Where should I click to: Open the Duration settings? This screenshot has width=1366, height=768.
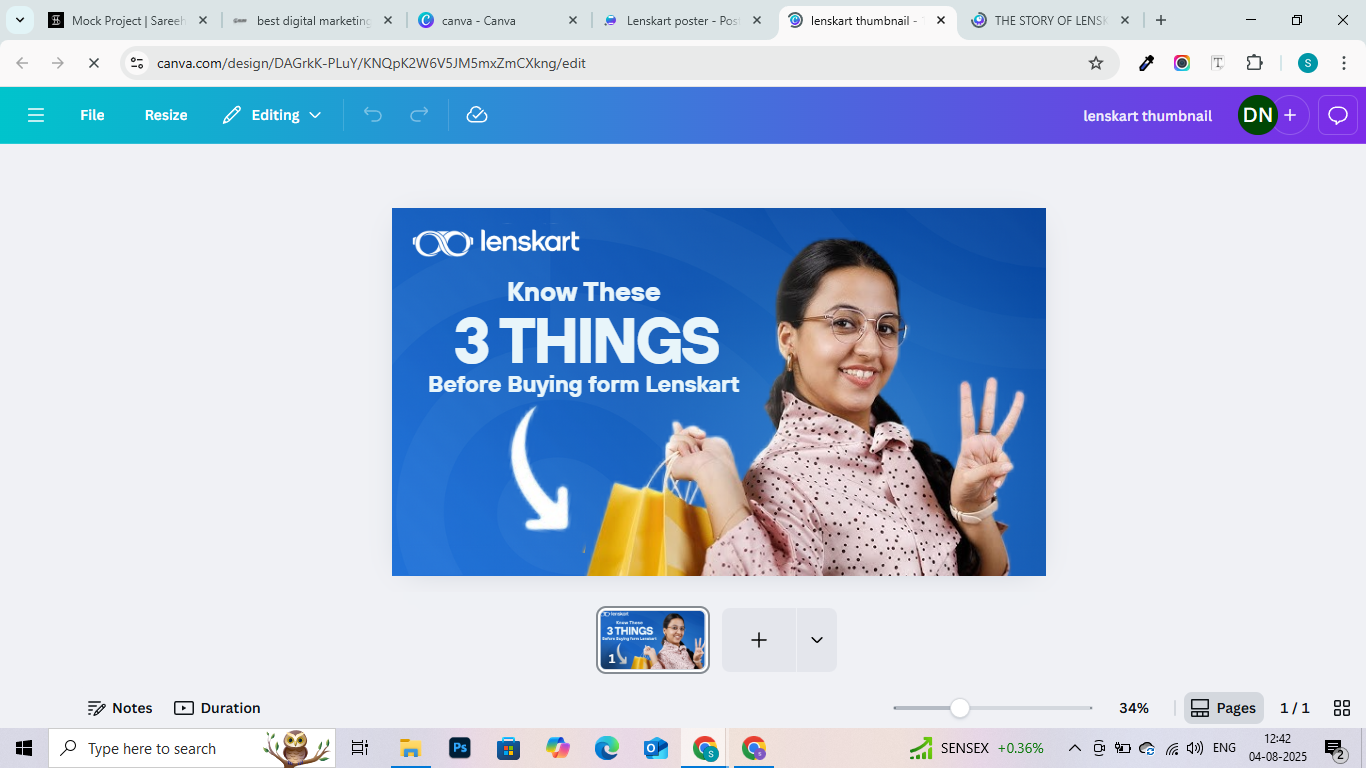coord(217,708)
